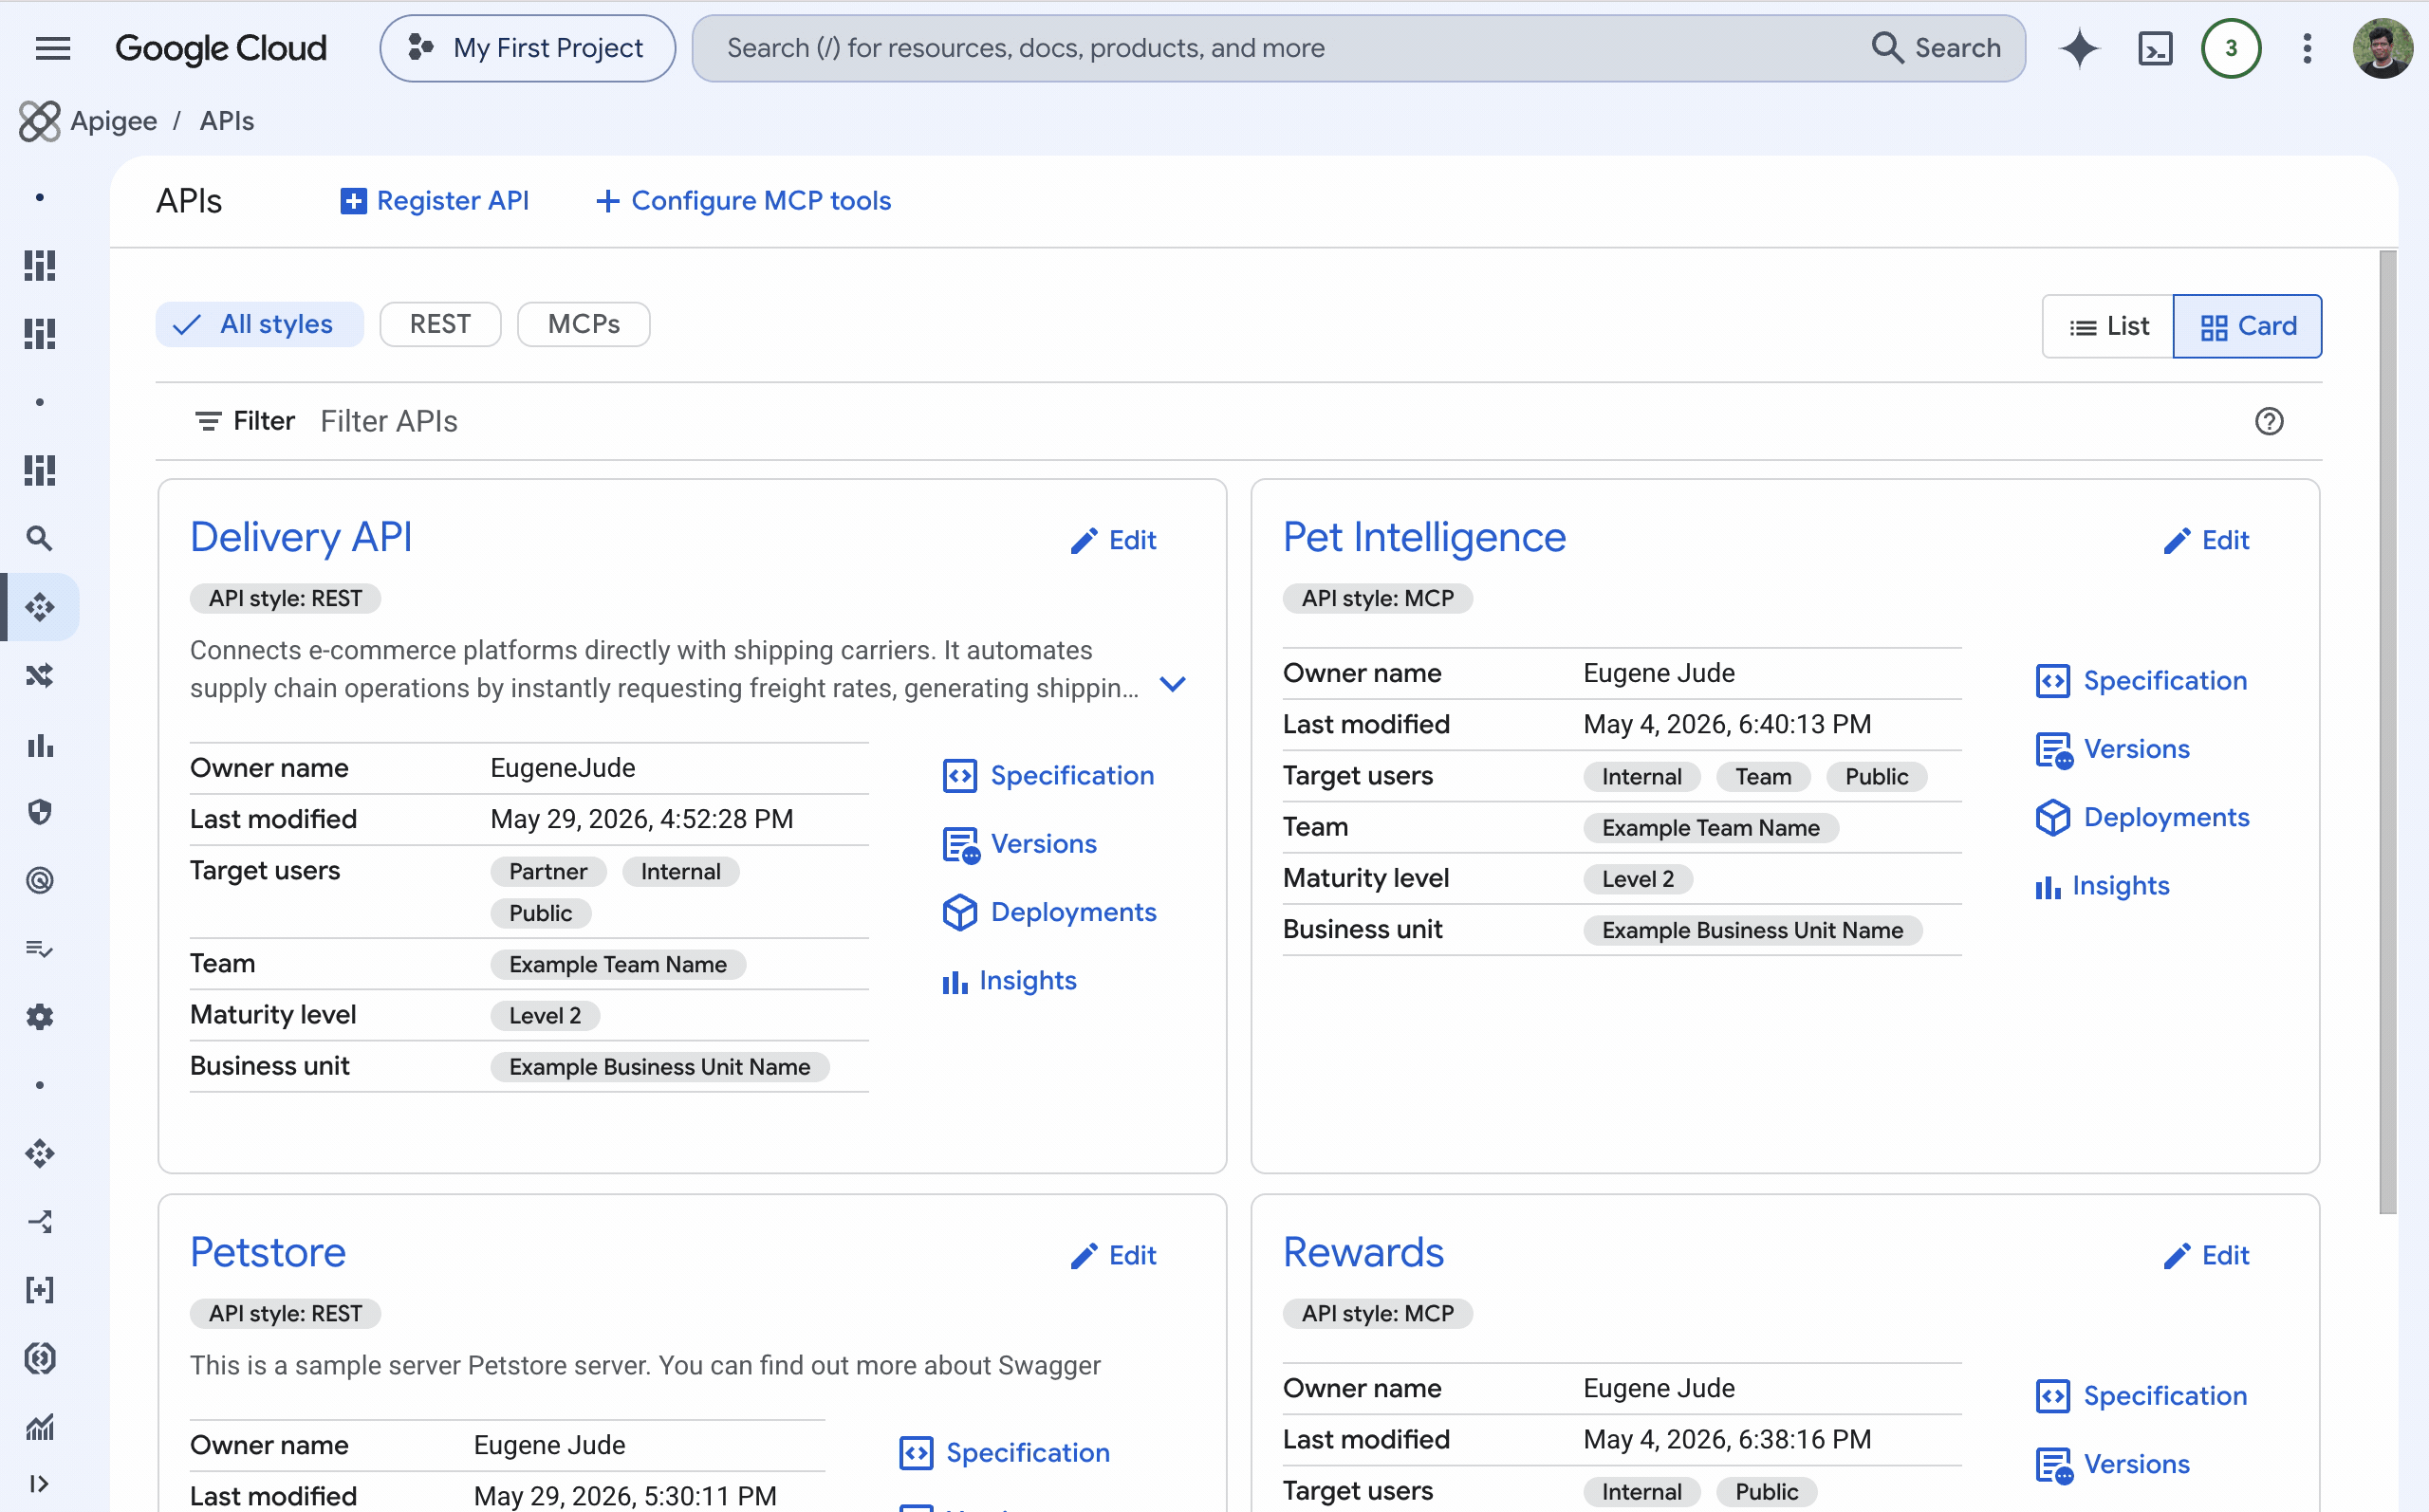
Task: Click the Partner chip in Delivery API
Action: tap(547, 872)
